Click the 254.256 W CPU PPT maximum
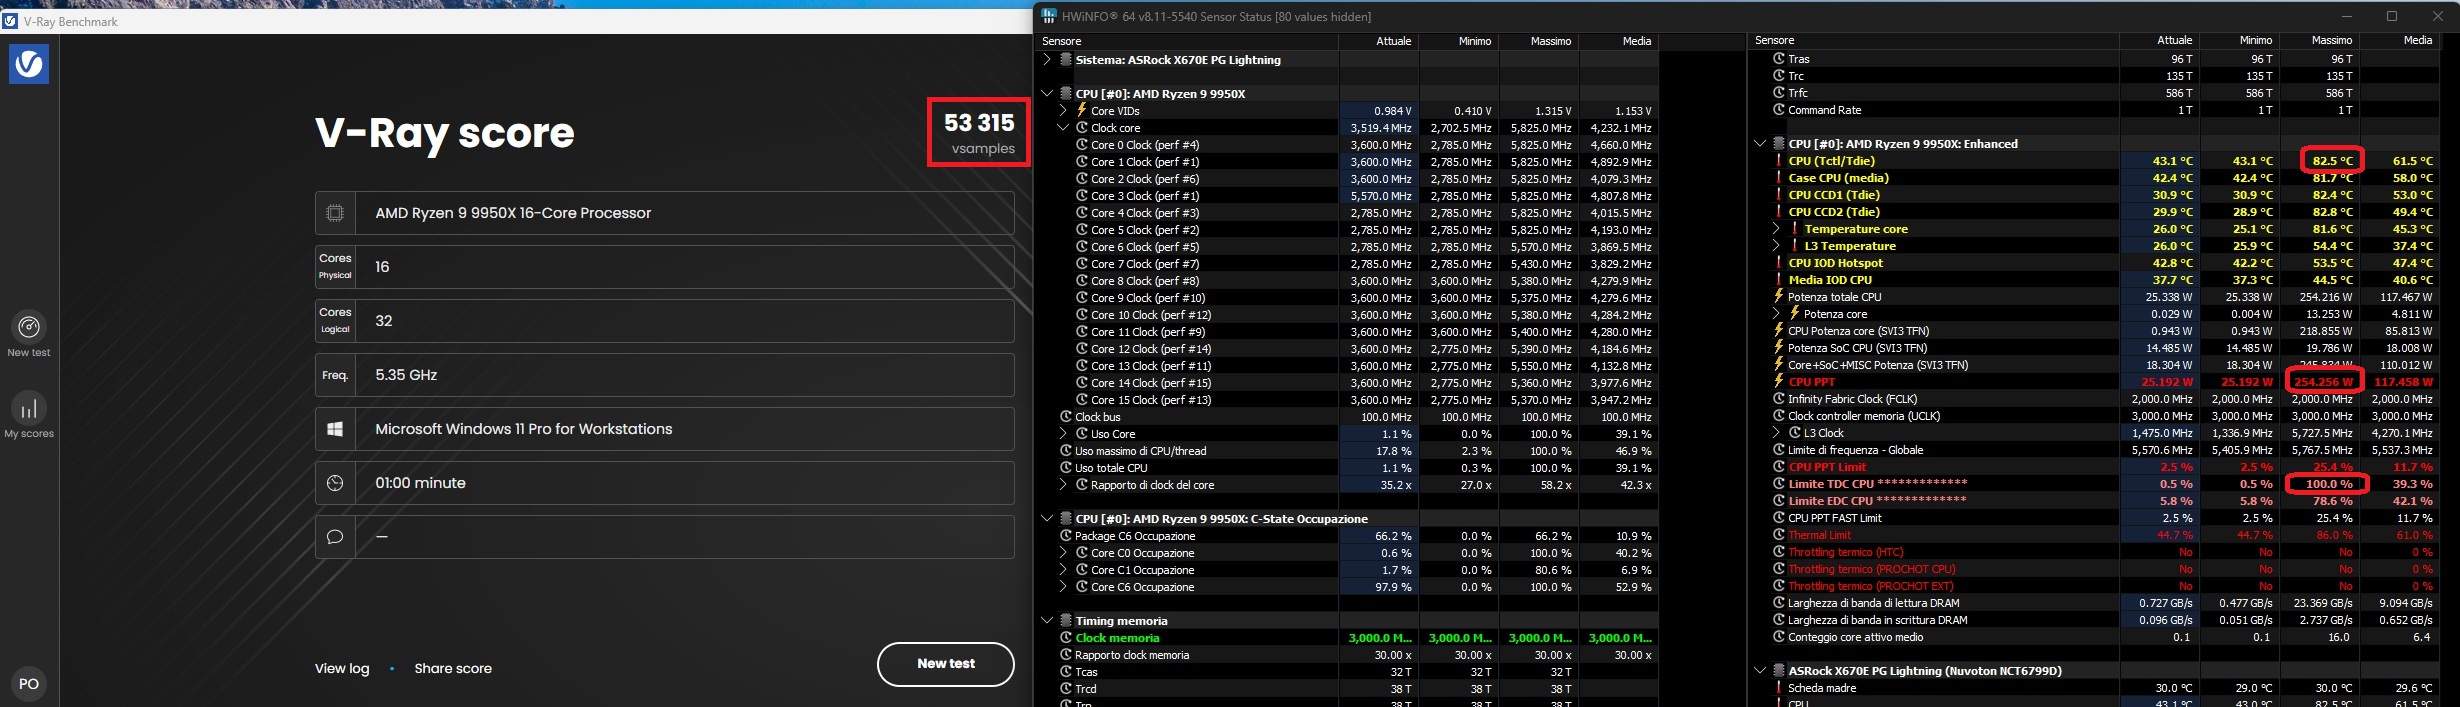 [x=2324, y=382]
